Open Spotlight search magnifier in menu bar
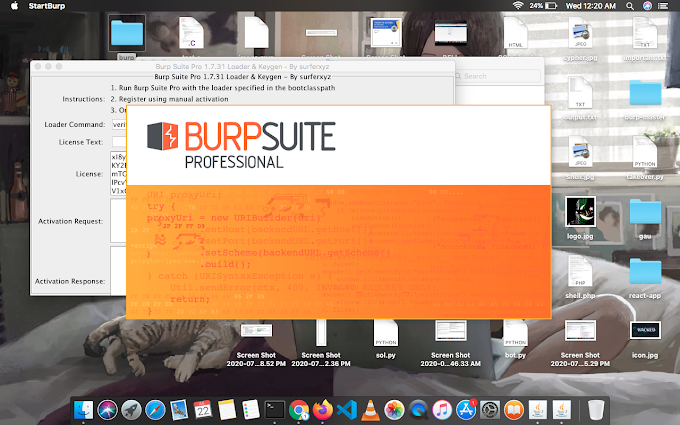This screenshot has width=680, height=425. point(630,6)
